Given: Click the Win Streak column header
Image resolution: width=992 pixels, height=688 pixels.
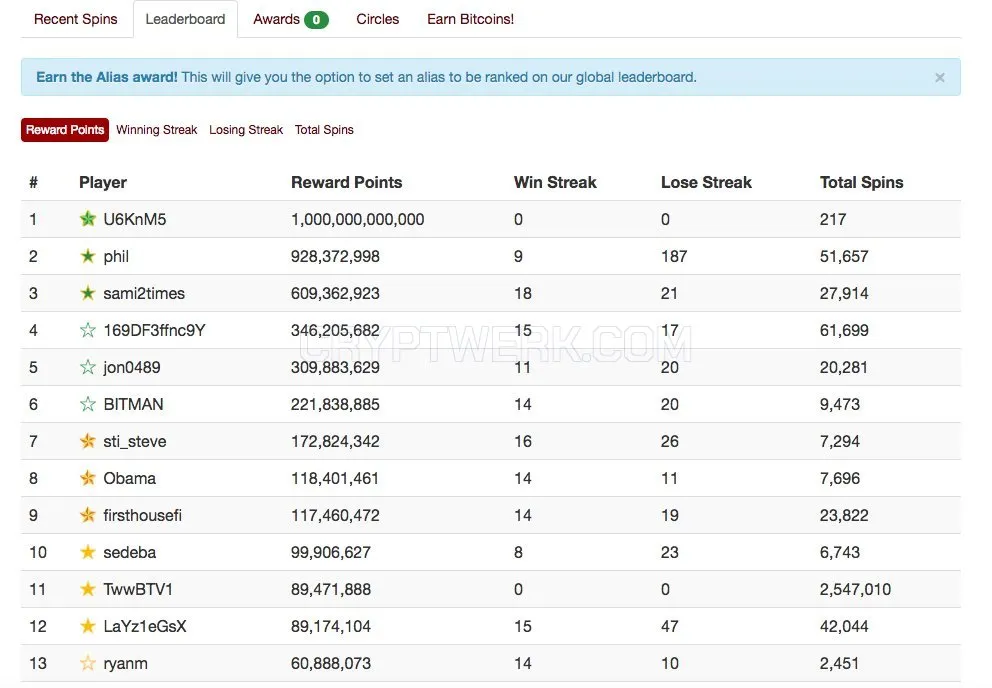Looking at the screenshot, I should 555,182.
